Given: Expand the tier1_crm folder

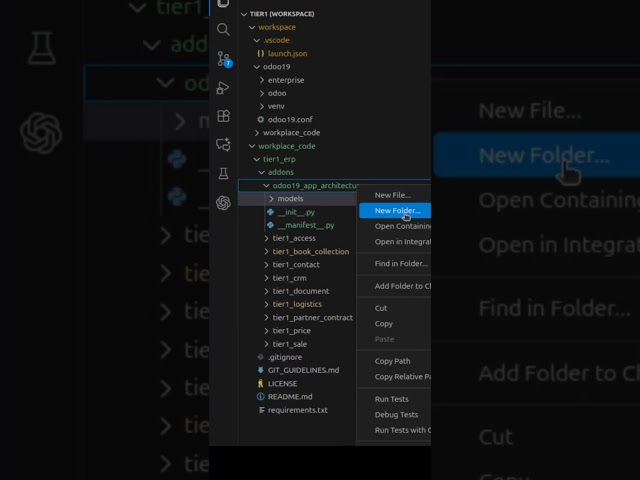Looking at the screenshot, I should pos(267,278).
